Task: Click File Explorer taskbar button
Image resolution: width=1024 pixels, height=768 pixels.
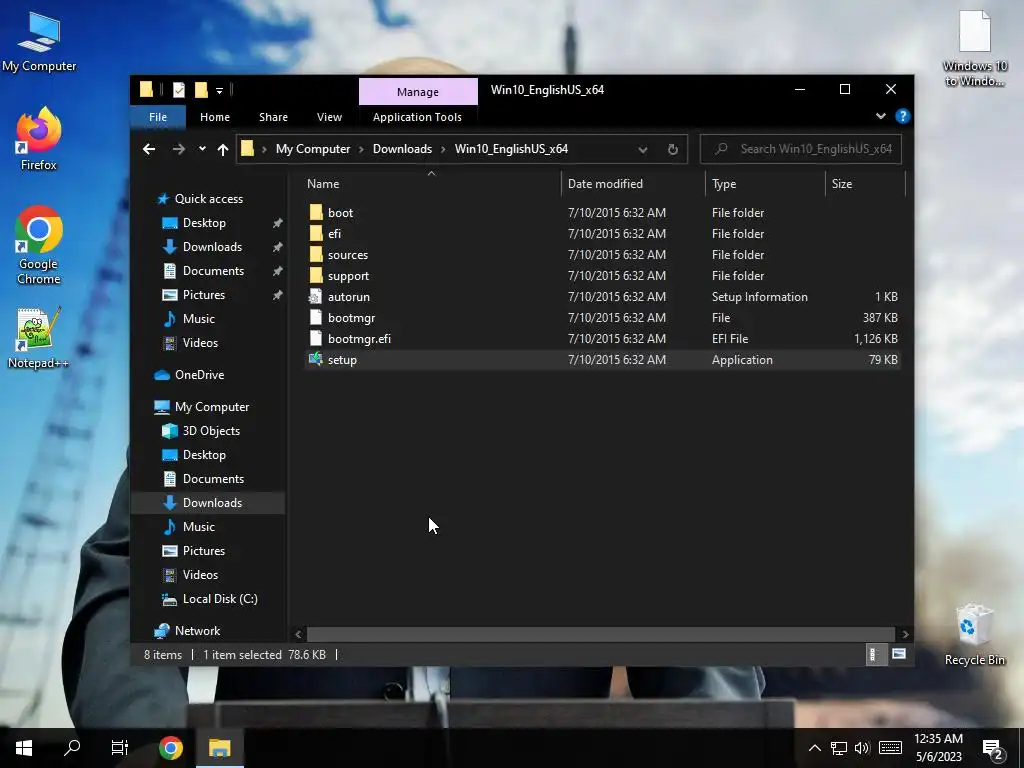Action: (x=219, y=748)
